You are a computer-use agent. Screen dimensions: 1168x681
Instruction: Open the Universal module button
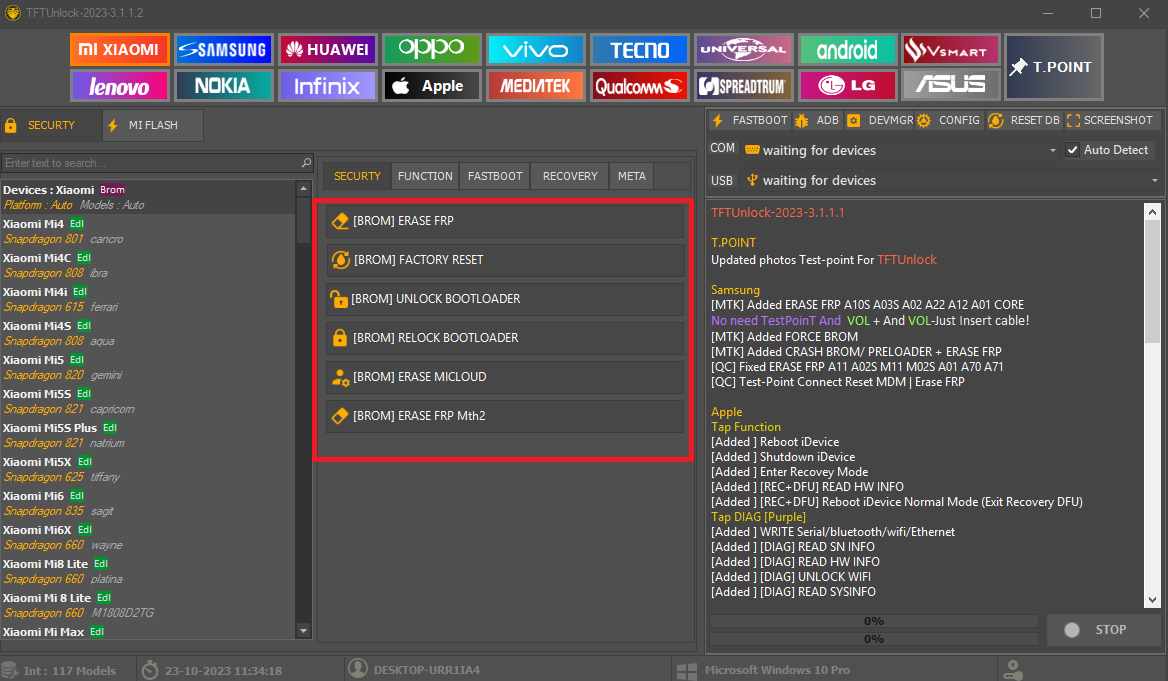(743, 50)
